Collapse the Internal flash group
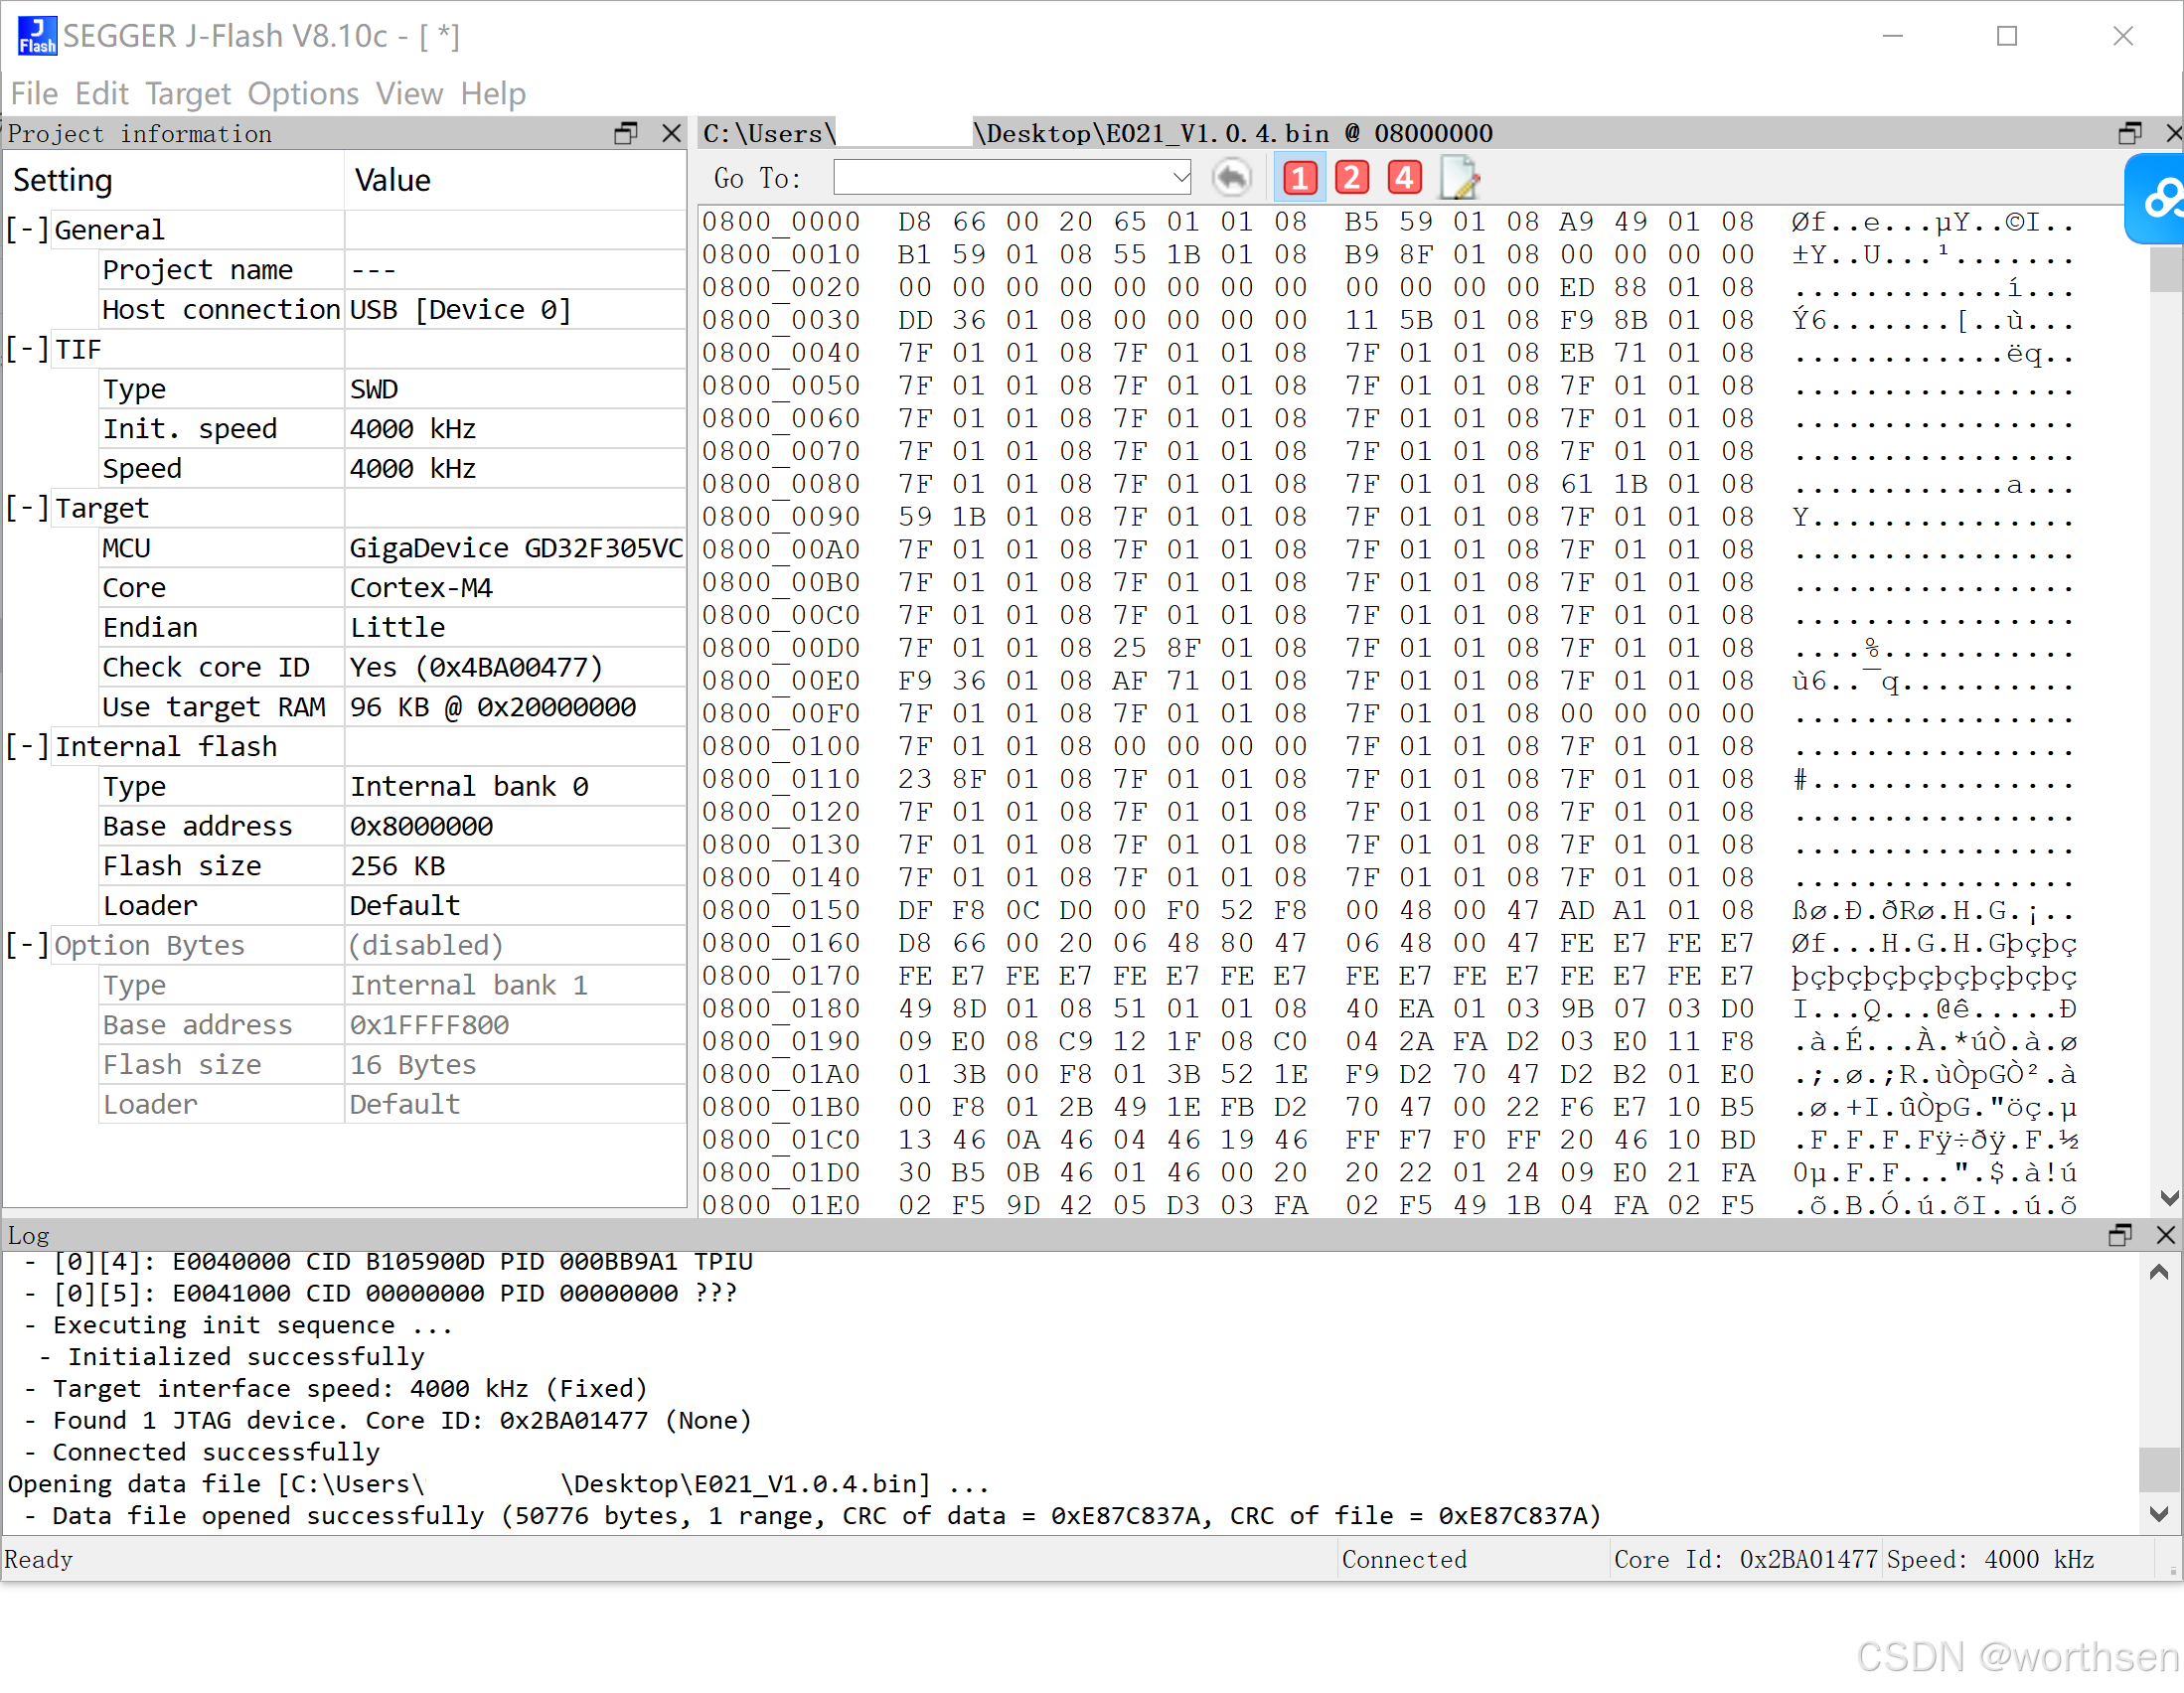 [x=27, y=747]
